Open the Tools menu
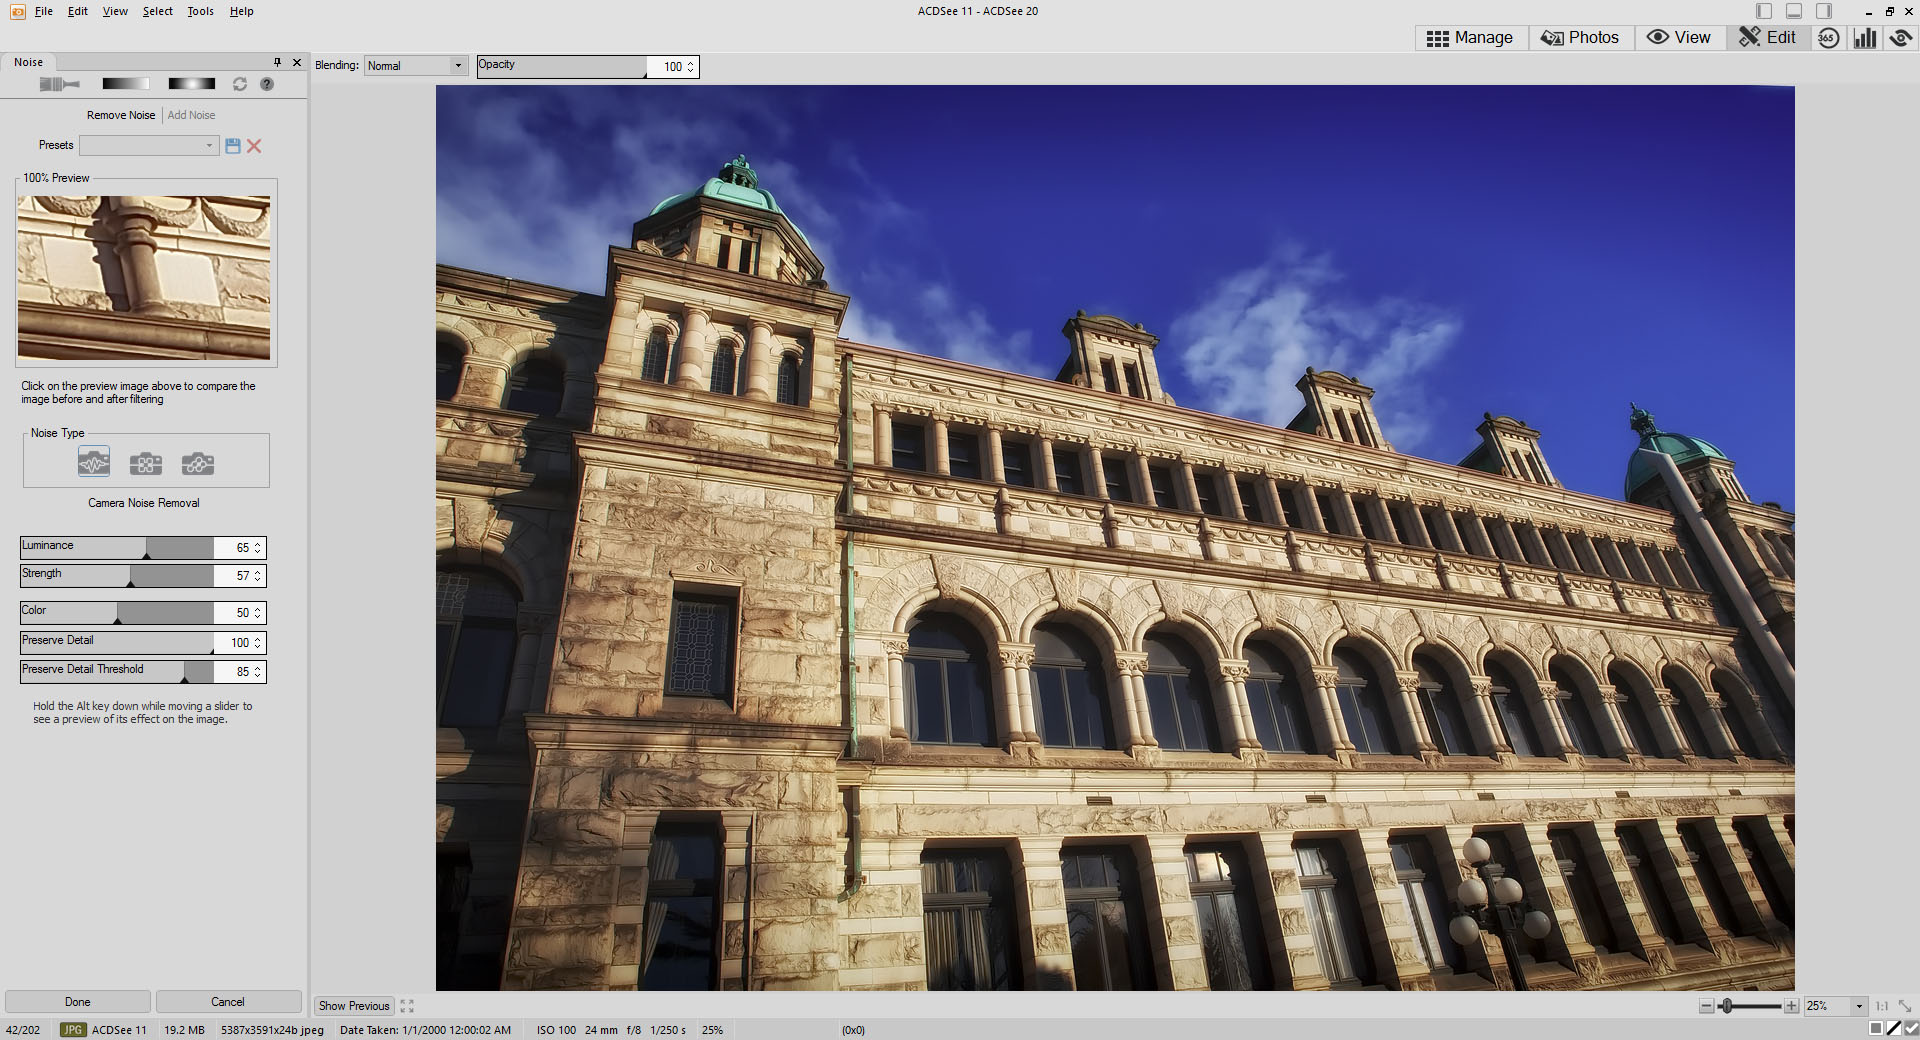 click(x=200, y=11)
